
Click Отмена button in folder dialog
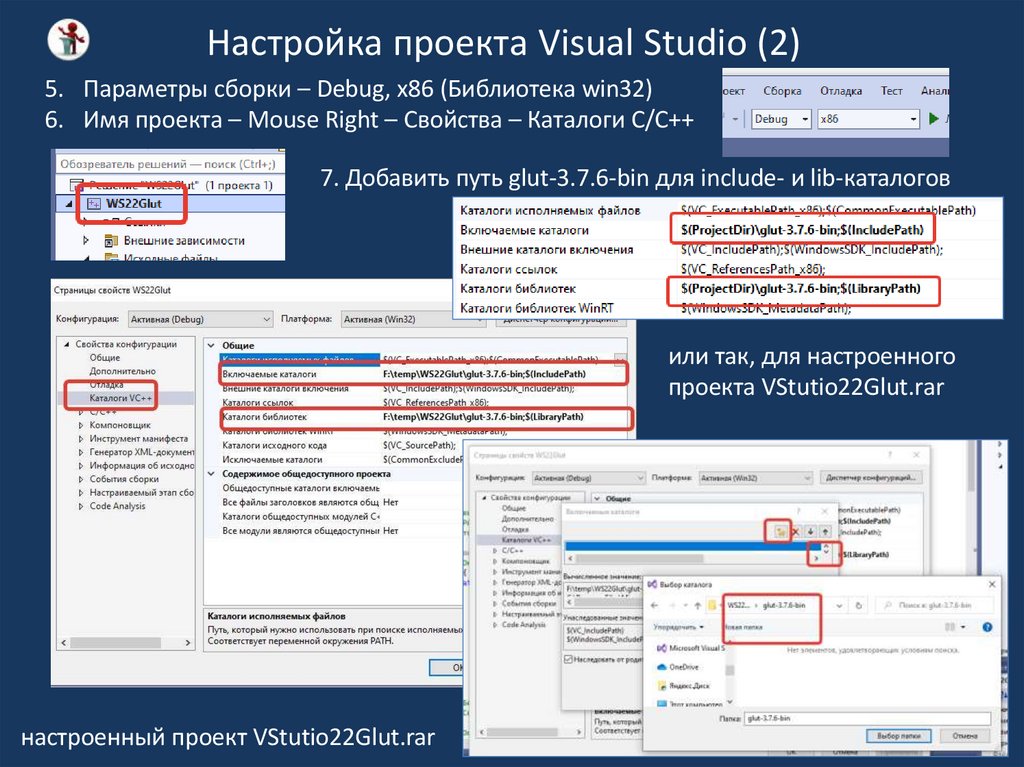(965, 736)
